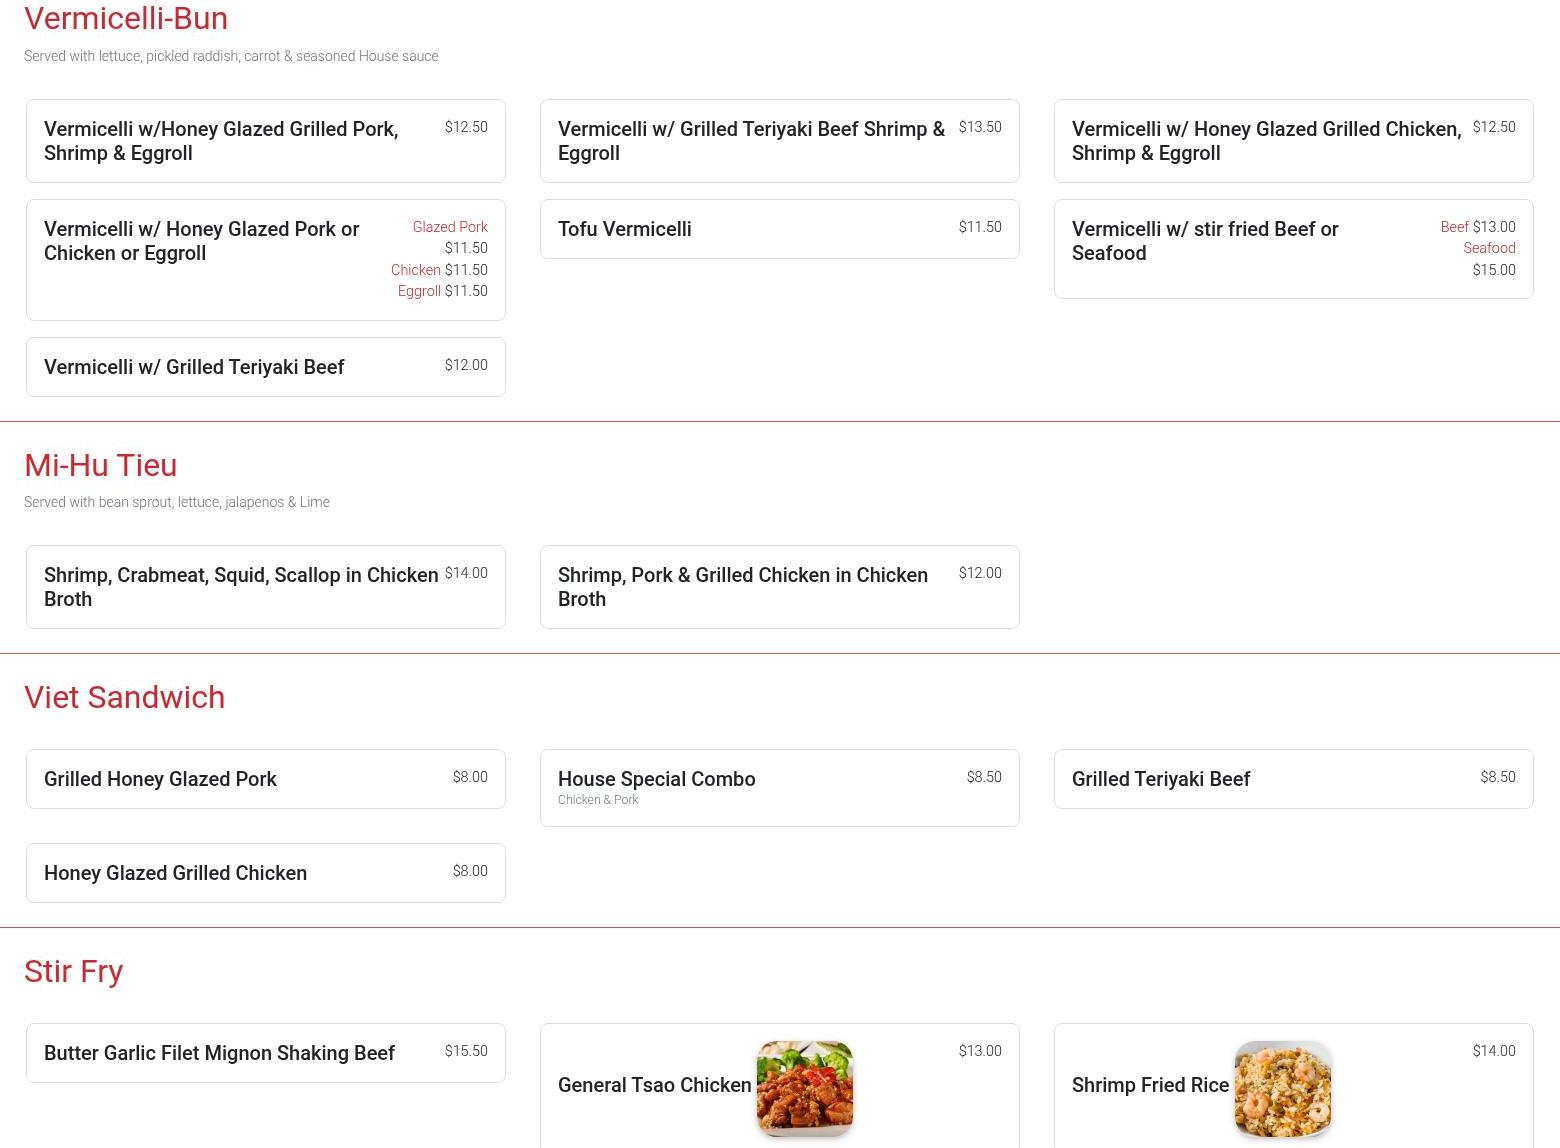Click the Shrimp Fried Rice title
This screenshot has width=1560, height=1148.
(x=1151, y=1085)
